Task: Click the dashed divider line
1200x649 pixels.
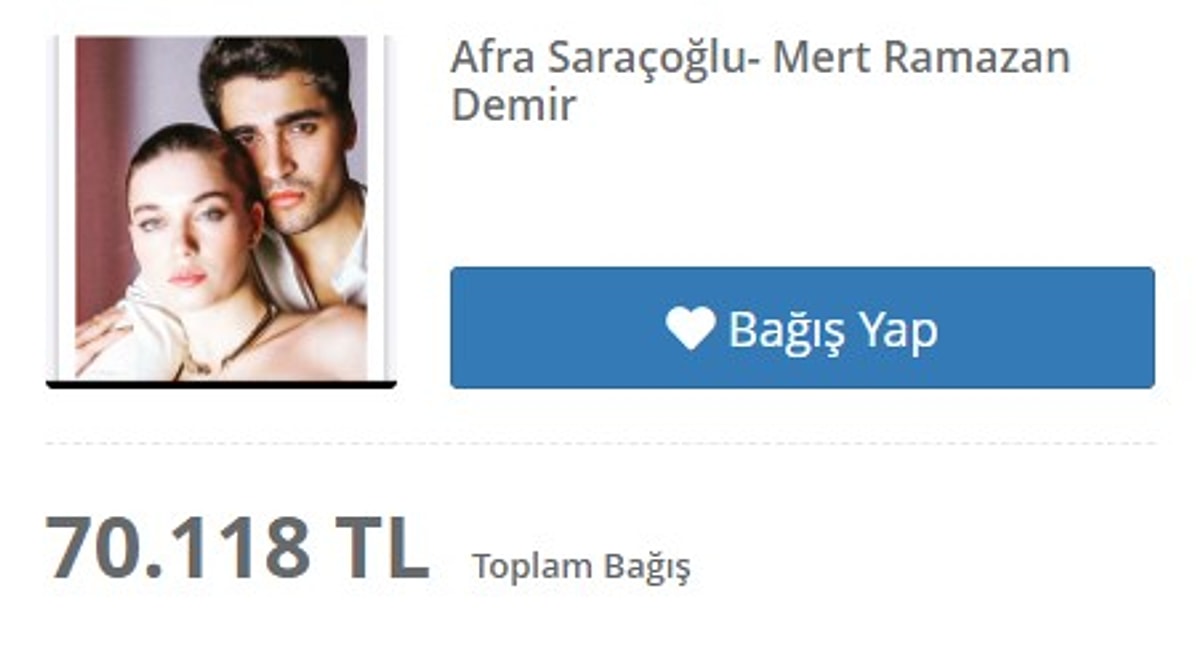Action: 600,443
